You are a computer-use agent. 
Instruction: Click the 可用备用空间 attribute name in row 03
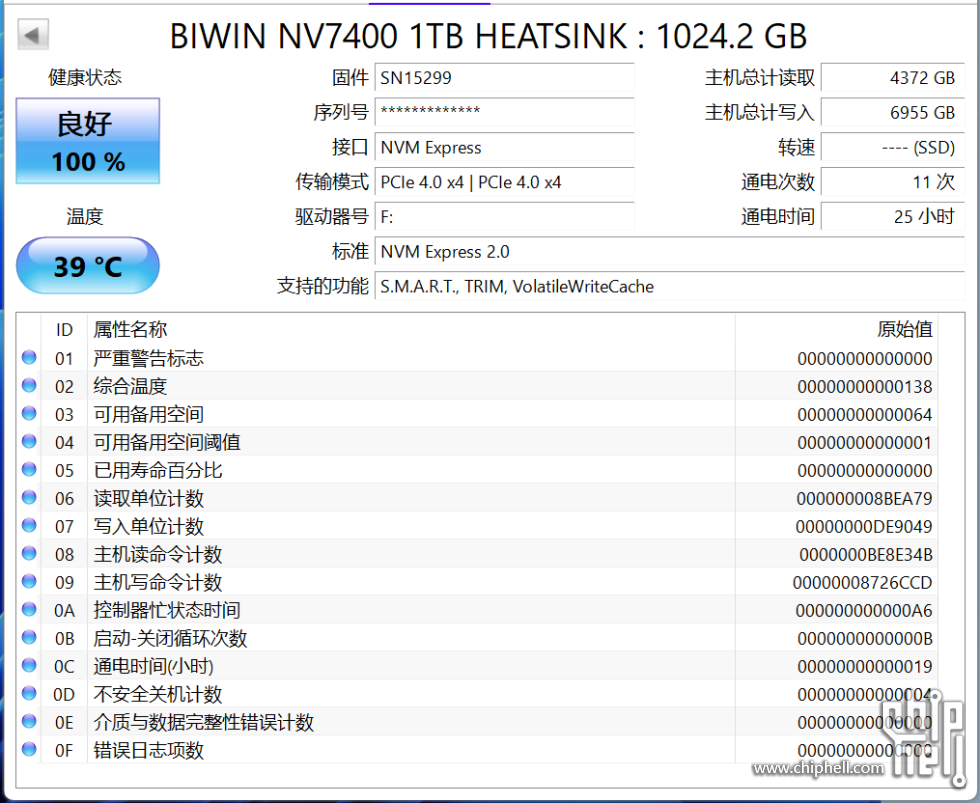[149, 414]
